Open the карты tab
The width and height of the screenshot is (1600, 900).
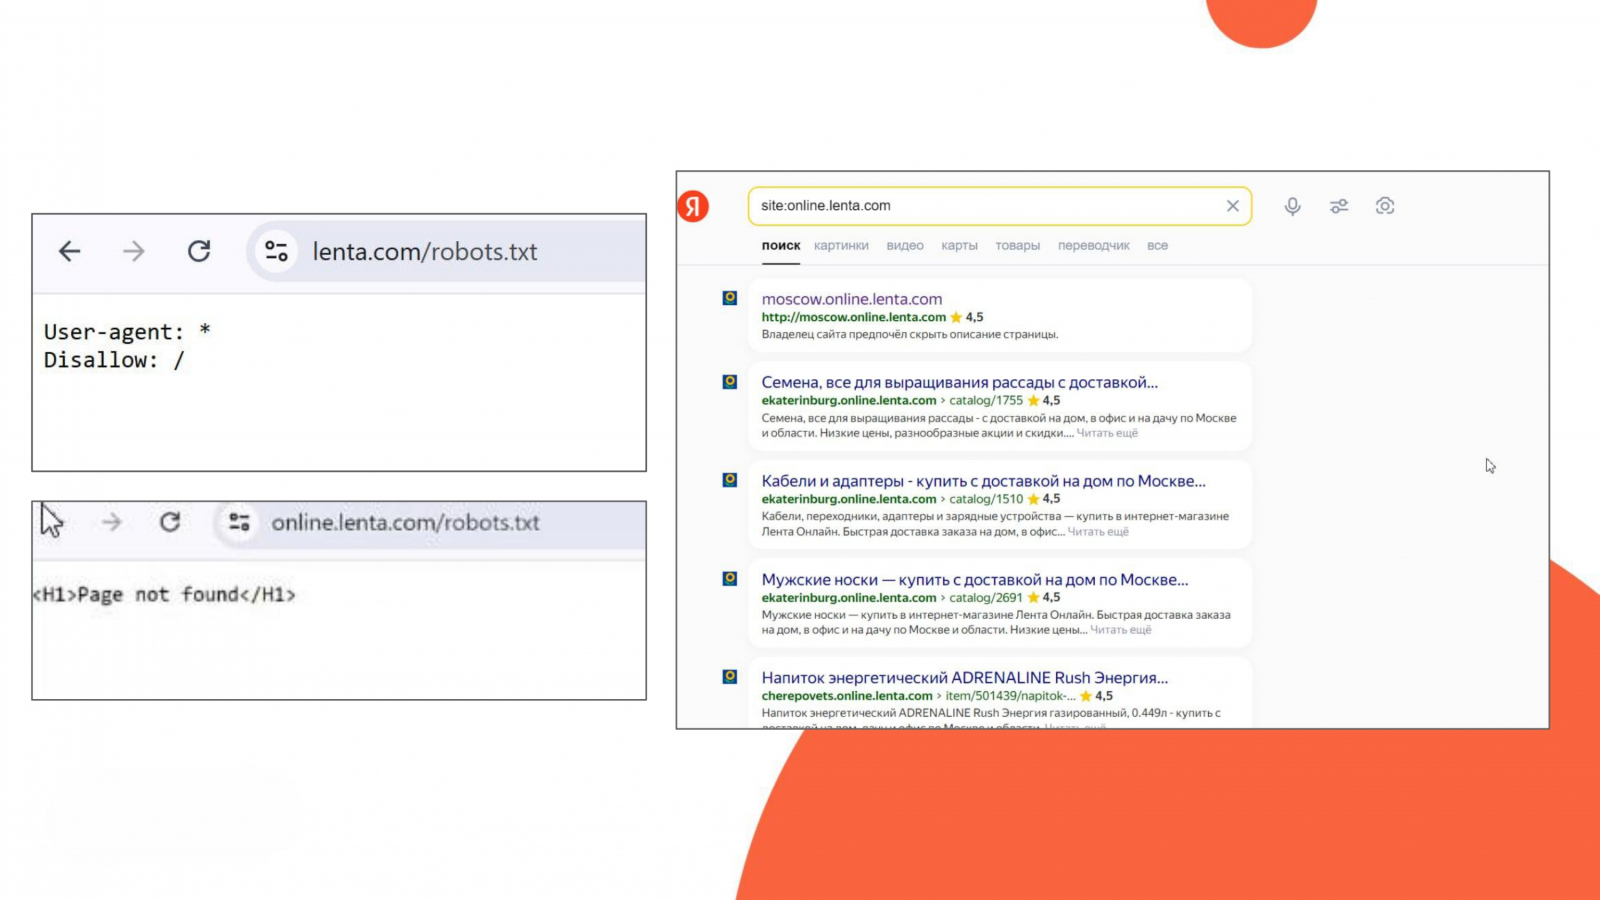959,245
